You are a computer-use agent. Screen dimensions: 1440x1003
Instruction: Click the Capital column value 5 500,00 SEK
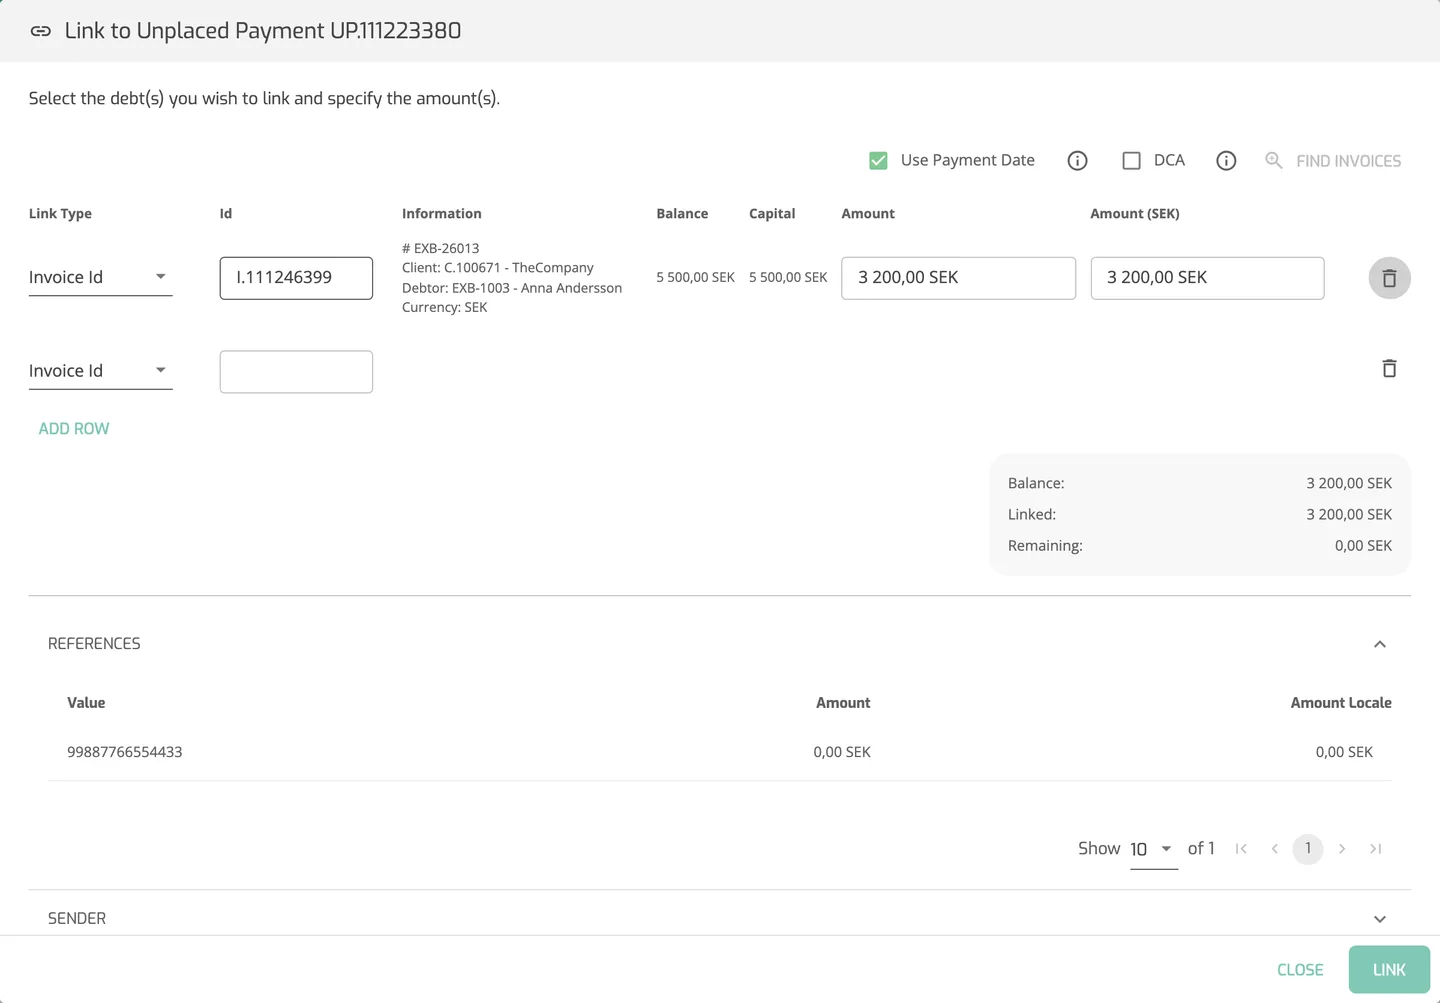788,277
